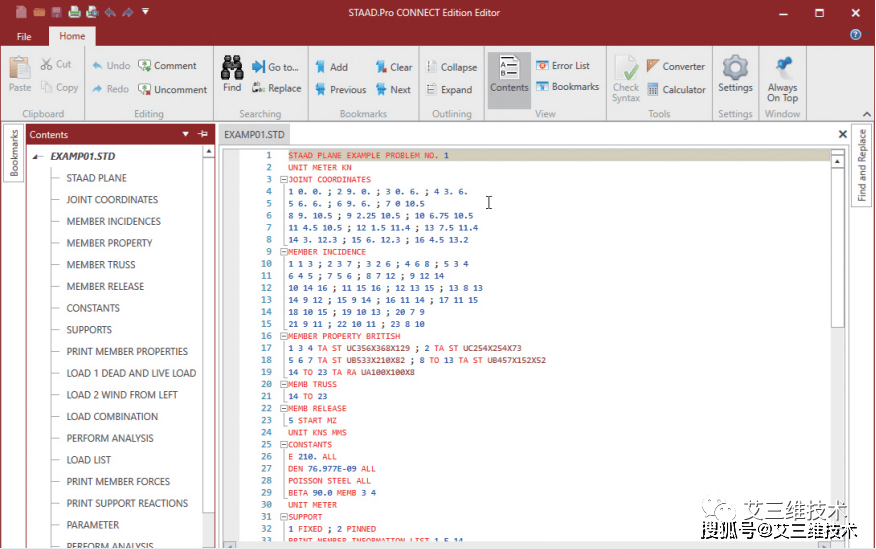The height and width of the screenshot is (549, 876).
Task: Select SUPPORTS in Contents tree
Action: coord(89,330)
